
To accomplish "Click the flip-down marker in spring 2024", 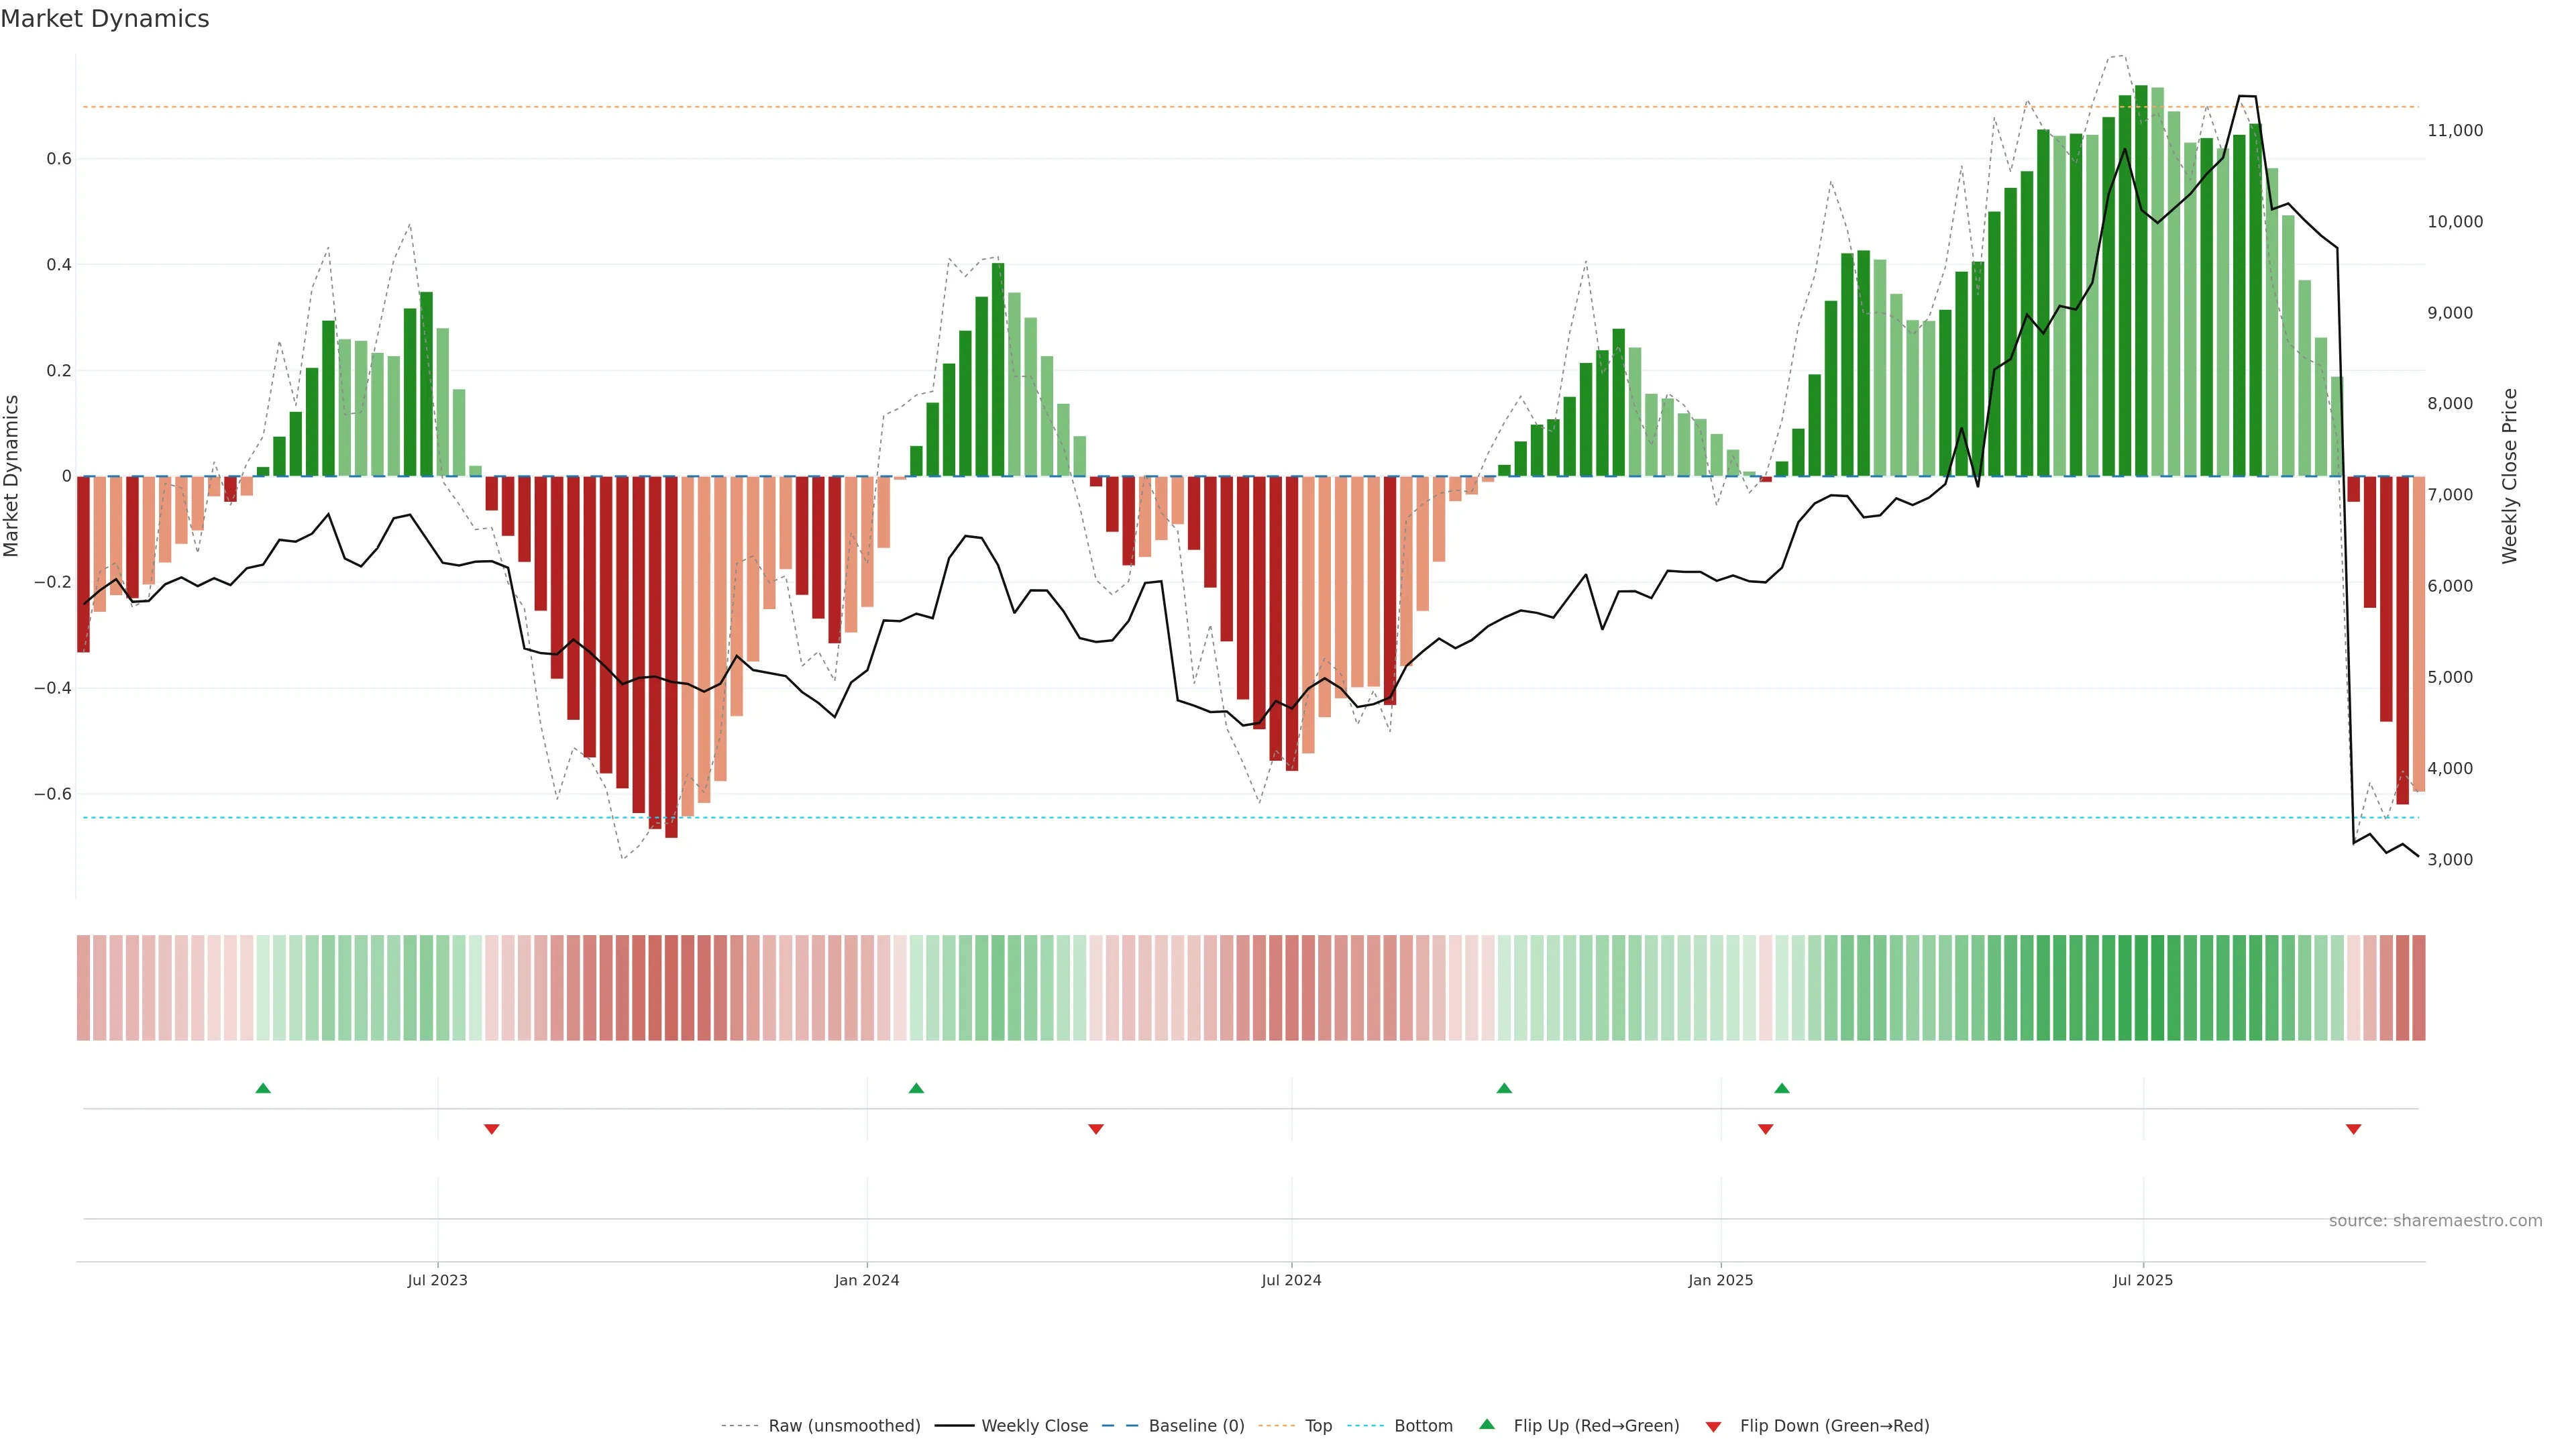I will point(1095,1129).
